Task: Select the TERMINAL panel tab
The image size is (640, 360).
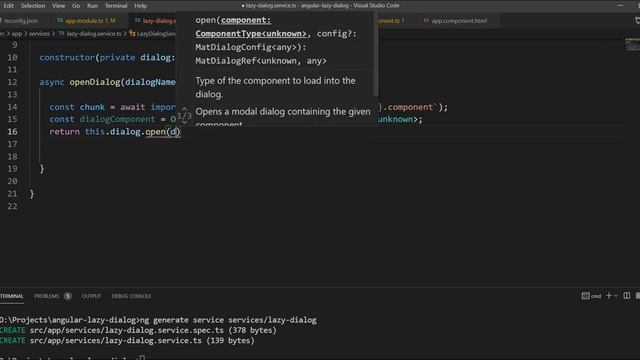Action: (x=11, y=296)
